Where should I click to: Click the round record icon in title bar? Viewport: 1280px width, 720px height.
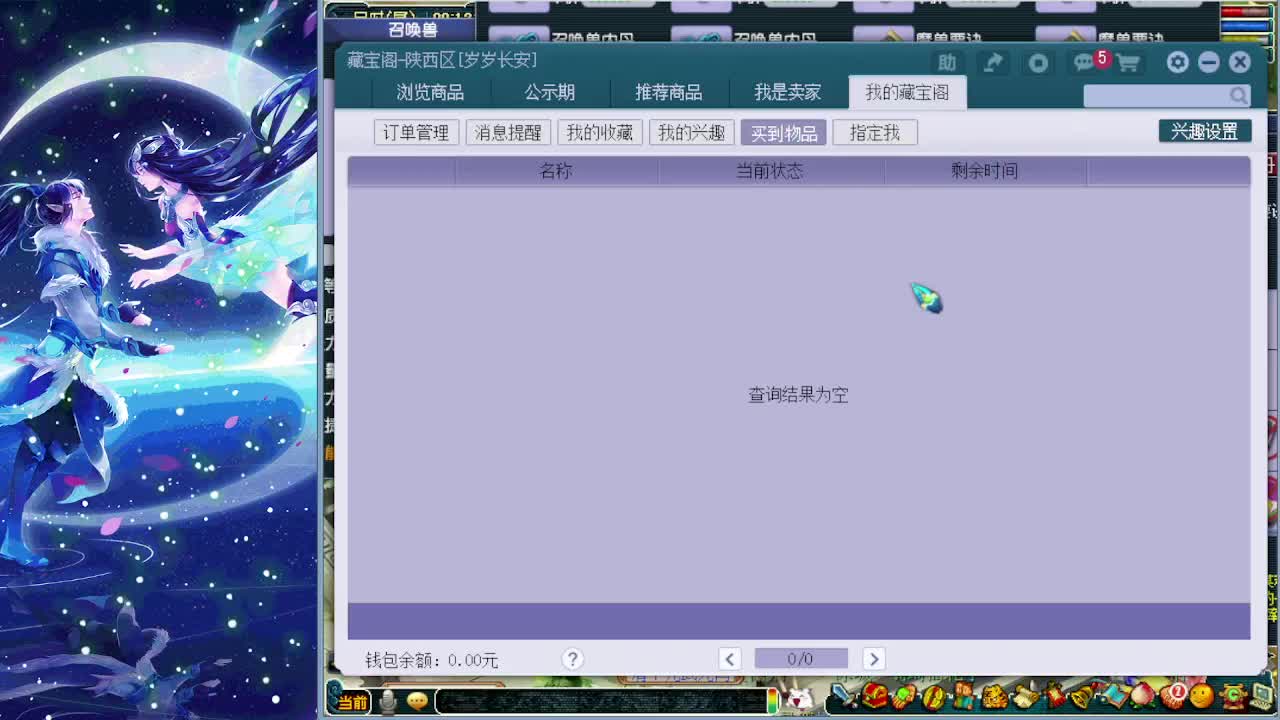coord(1038,63)
